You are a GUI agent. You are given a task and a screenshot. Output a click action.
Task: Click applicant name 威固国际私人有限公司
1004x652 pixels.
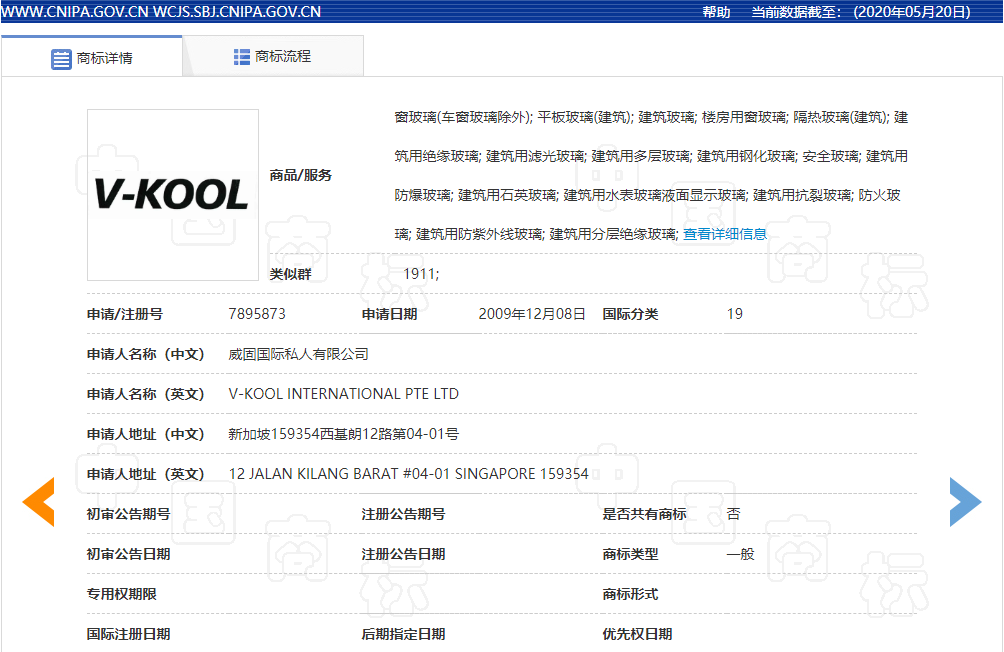tap(299, 354)
